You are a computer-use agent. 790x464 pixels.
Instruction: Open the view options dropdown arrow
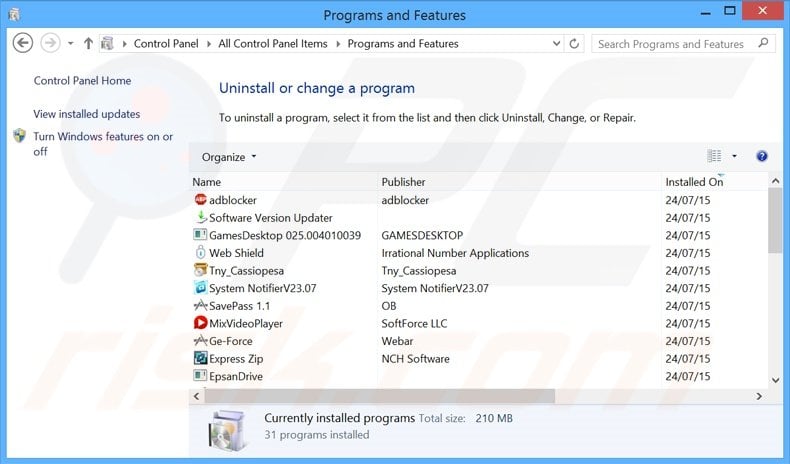point(734,156)
